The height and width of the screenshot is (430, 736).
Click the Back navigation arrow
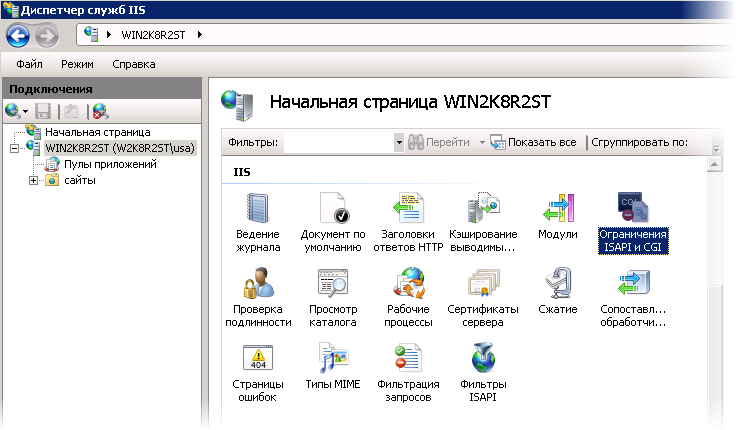pos(18,35)
